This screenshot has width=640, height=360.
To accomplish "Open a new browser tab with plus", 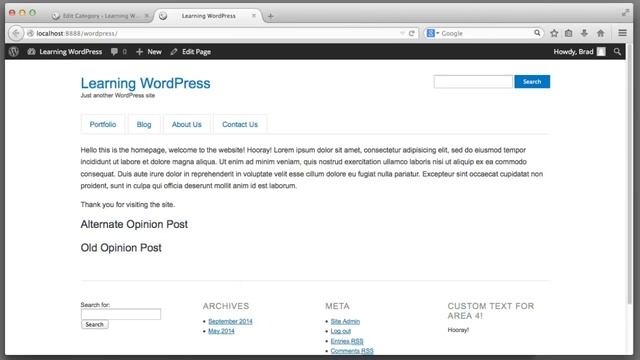I will pos(270,16).
